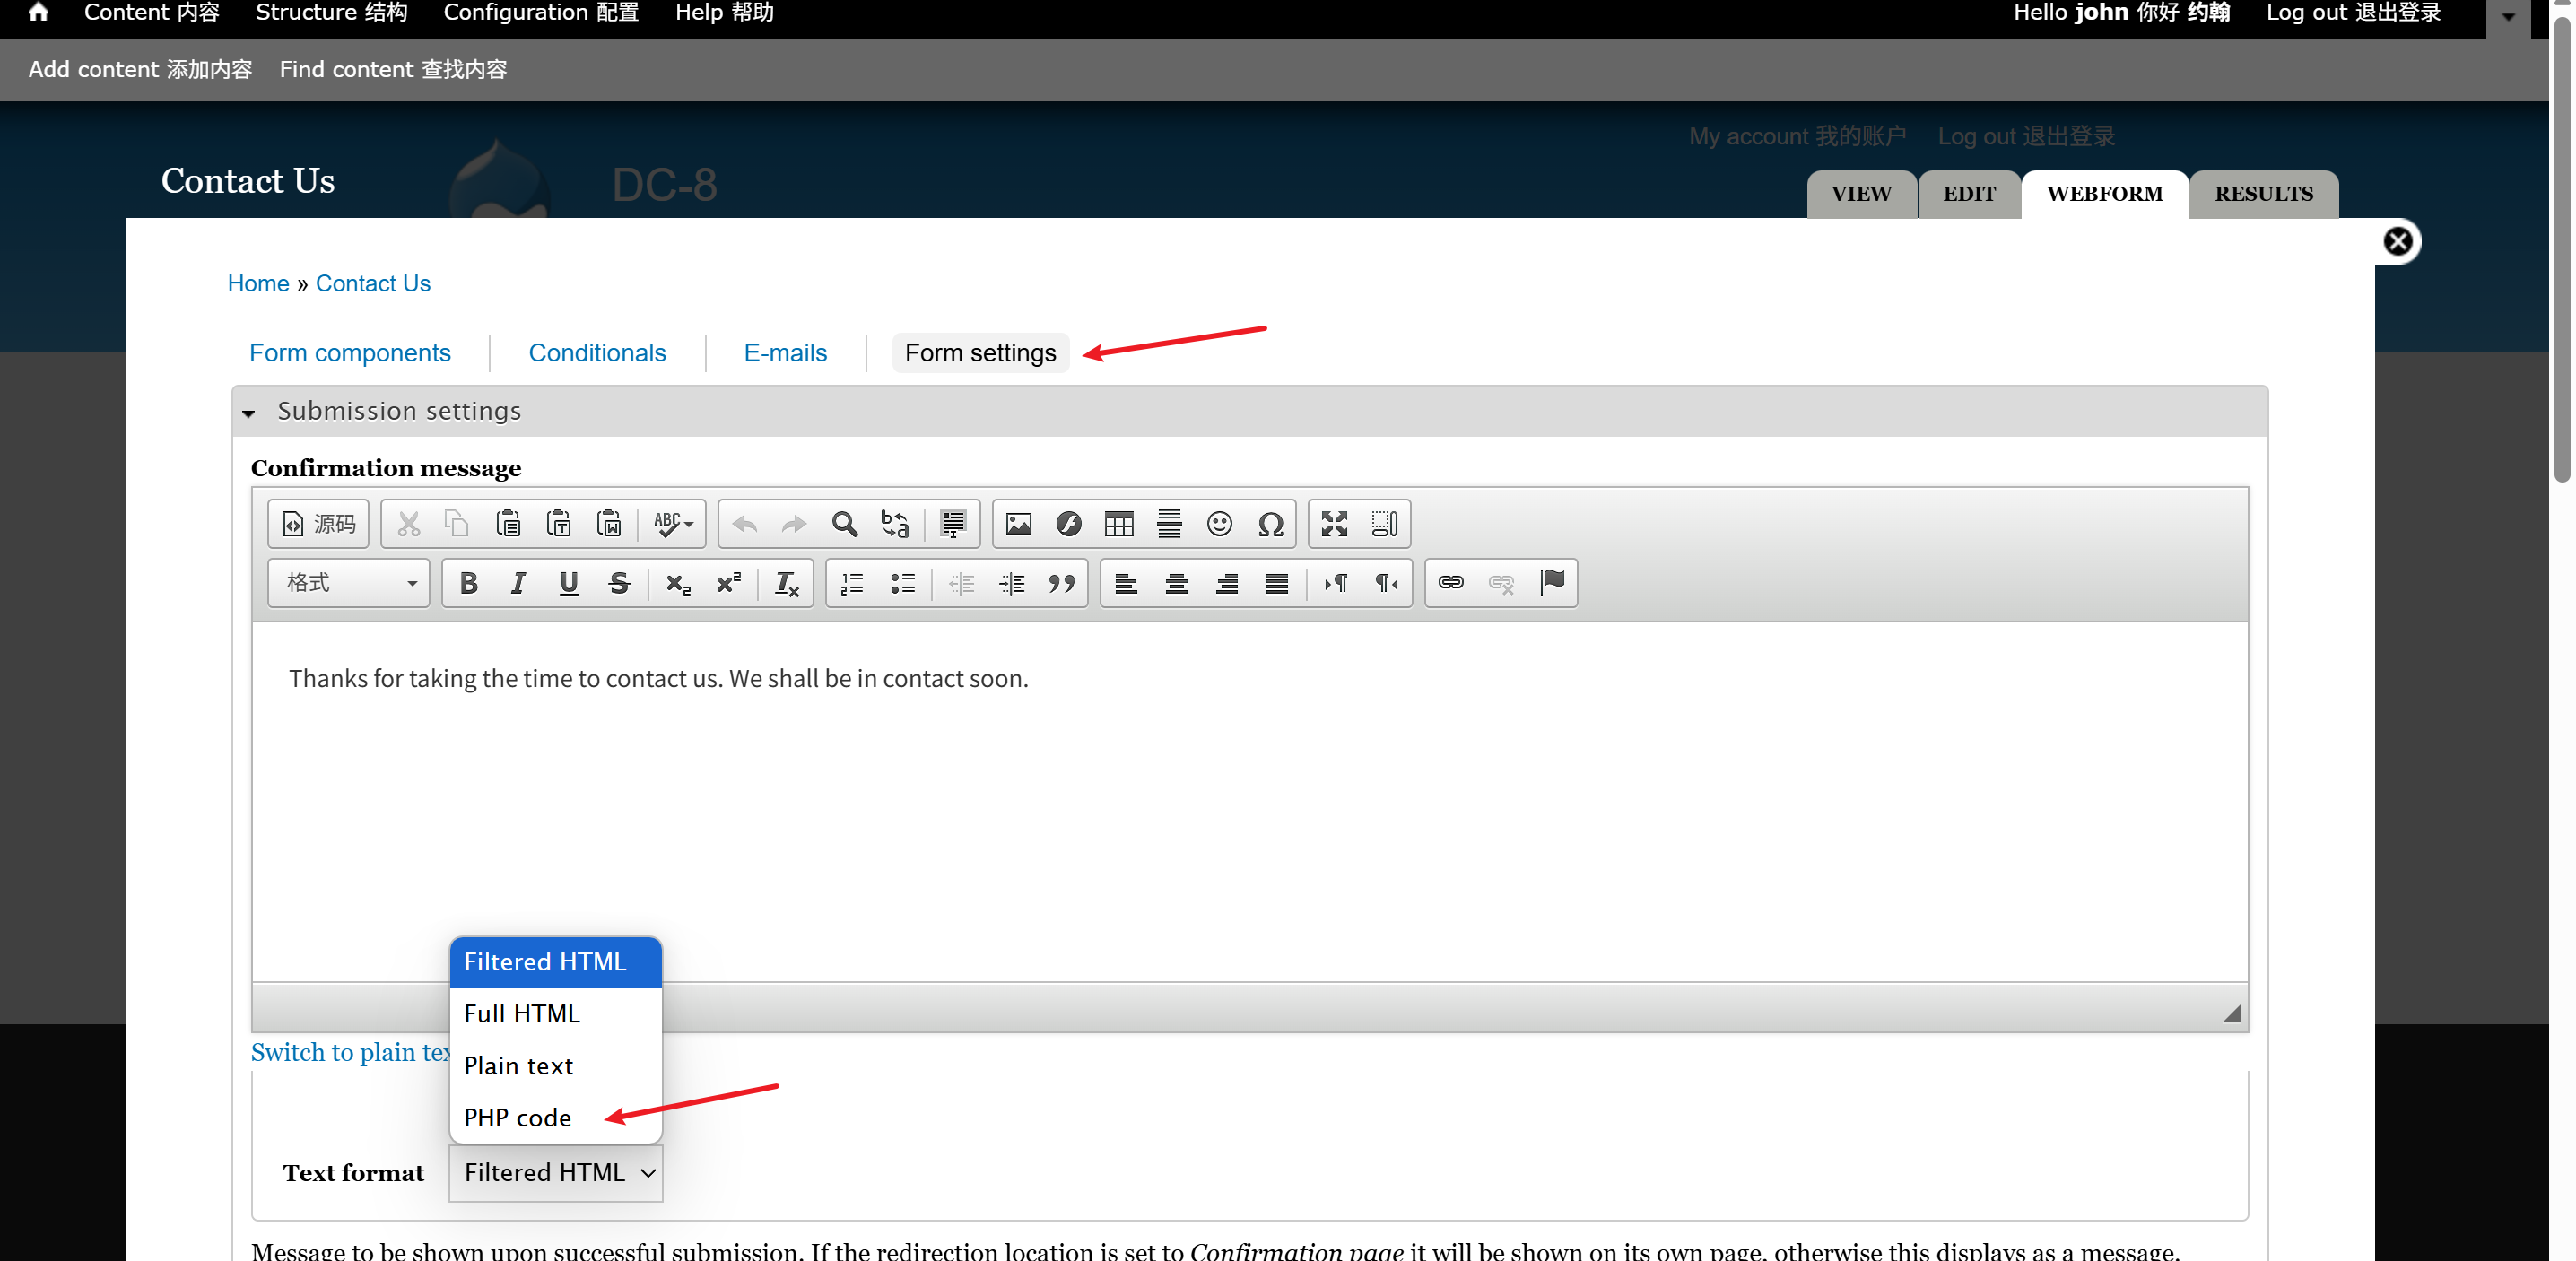The image size is (2576, 1261).
Task: Open the special character Omega icon
Action: (1270, 524)
